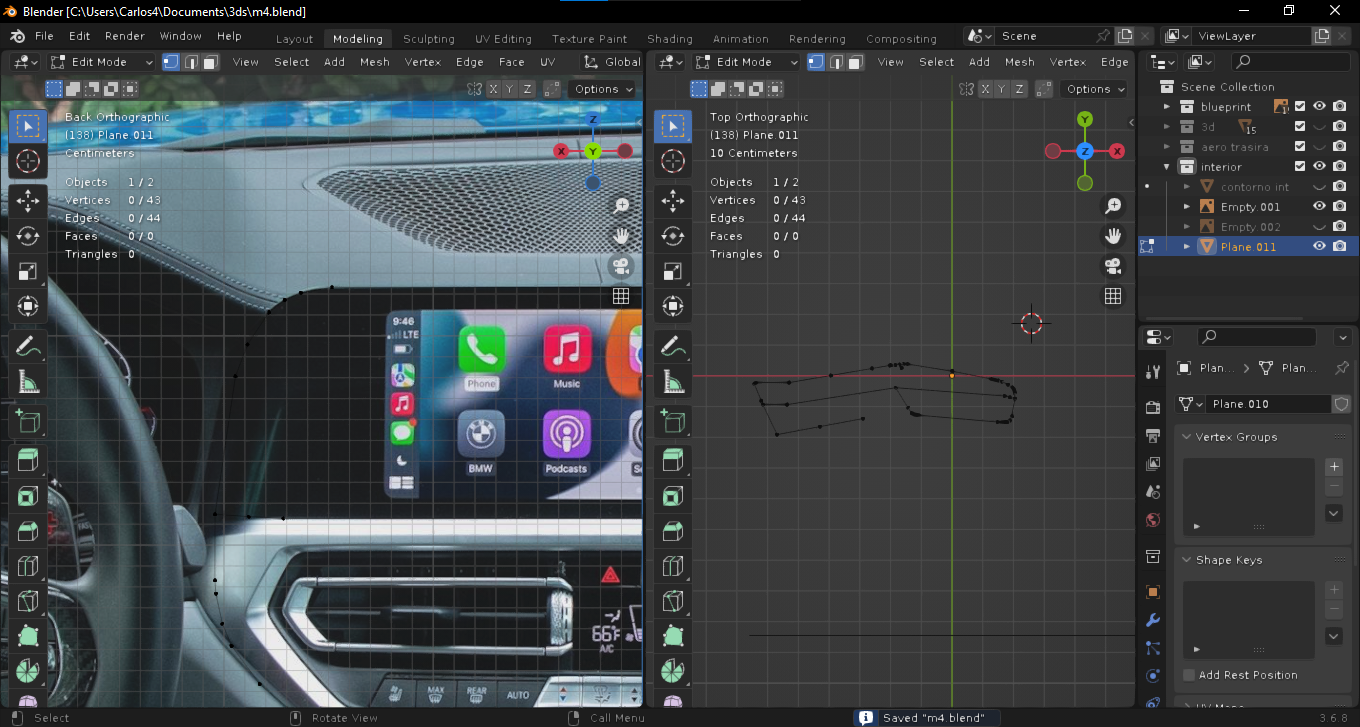1360x727 pixels.
Task: Select the Add Cube tool in left viewport
Action: [28, 421]
